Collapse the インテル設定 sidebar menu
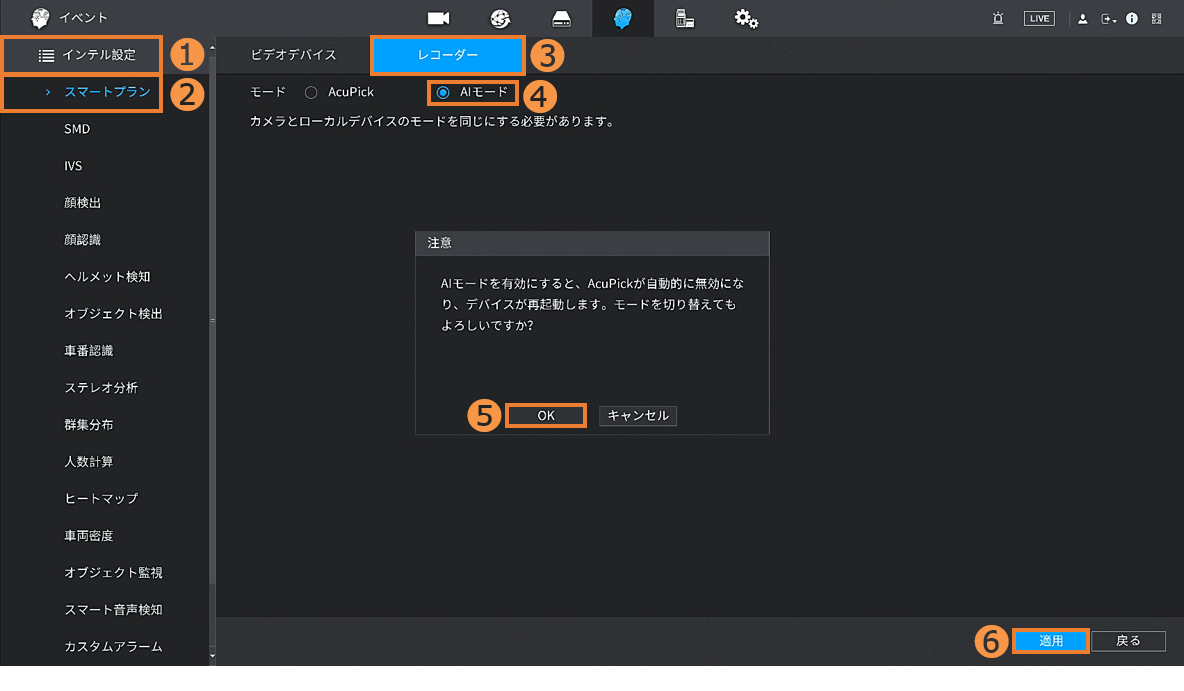This screenshot has height=691, width=1184. [86, 55]
